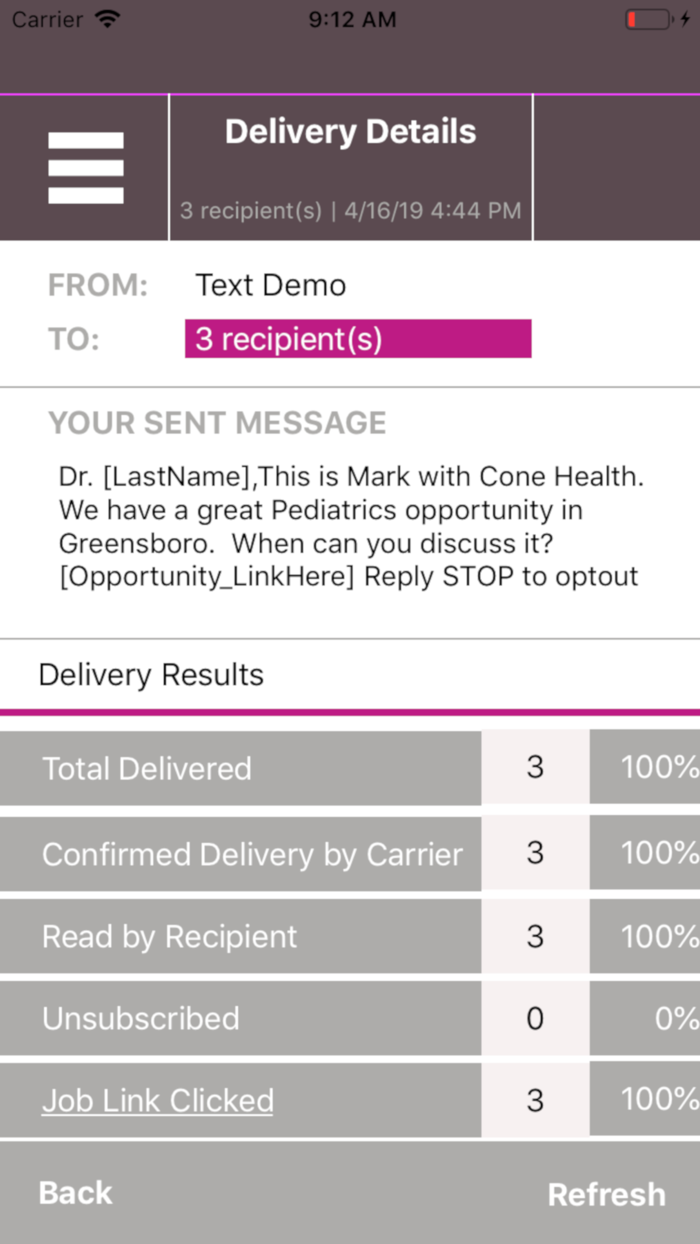Select the sent message text

coord(347,526)
